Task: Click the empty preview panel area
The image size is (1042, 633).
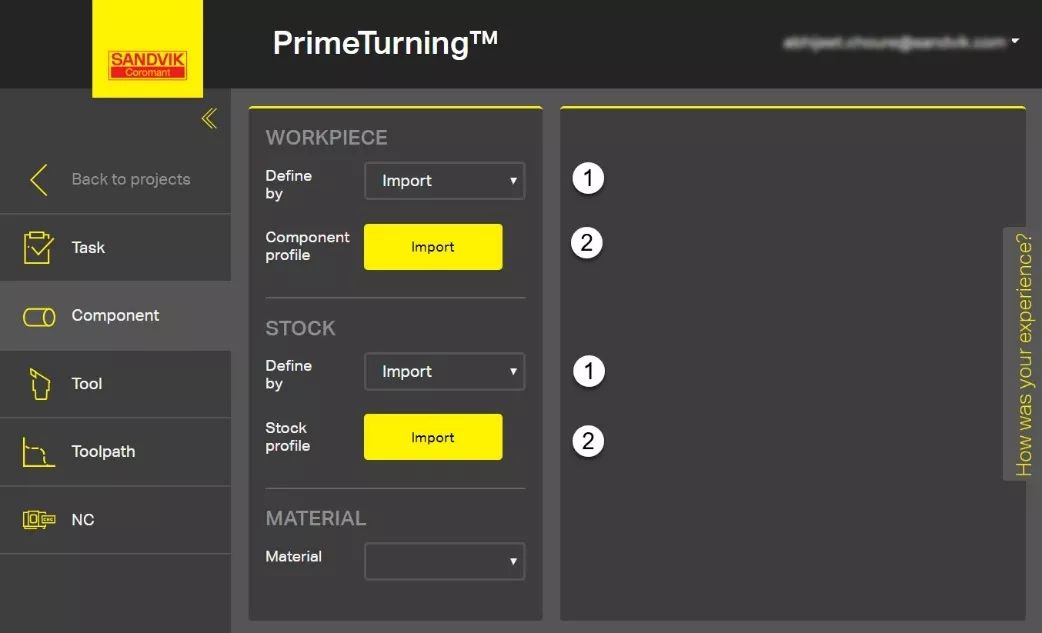Action: click(793, 364)
